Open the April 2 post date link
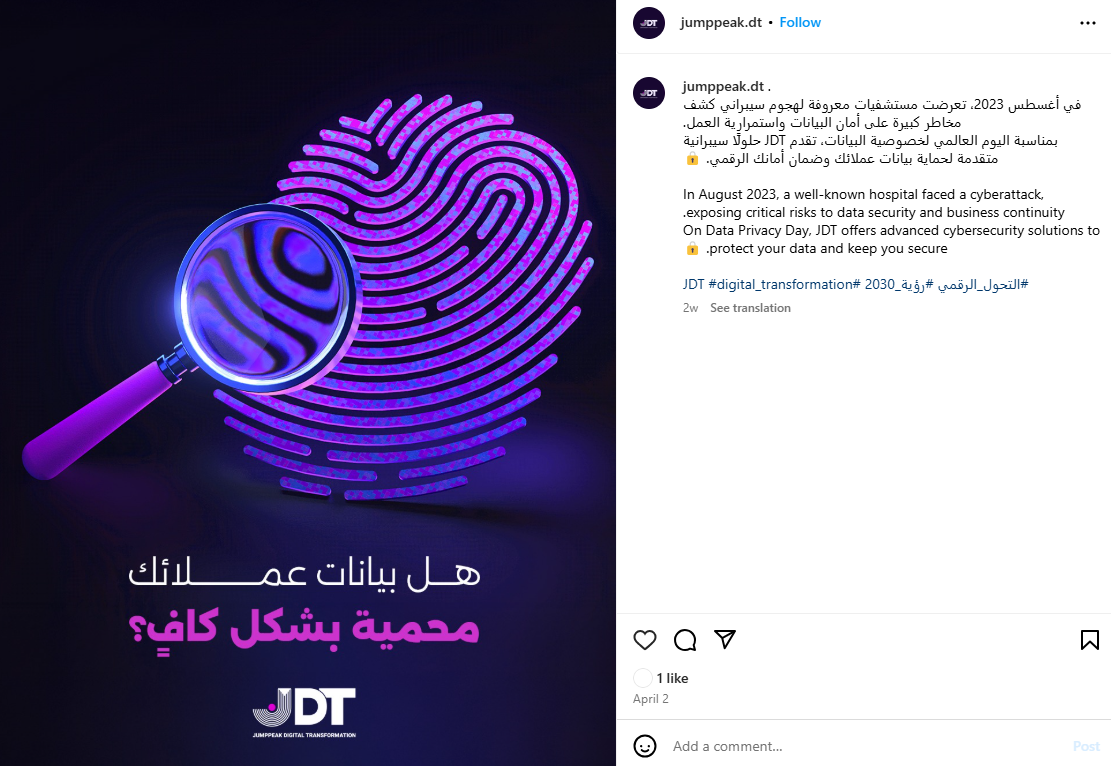The width and height of the screenshot is (1111, 766). point(650,699)
